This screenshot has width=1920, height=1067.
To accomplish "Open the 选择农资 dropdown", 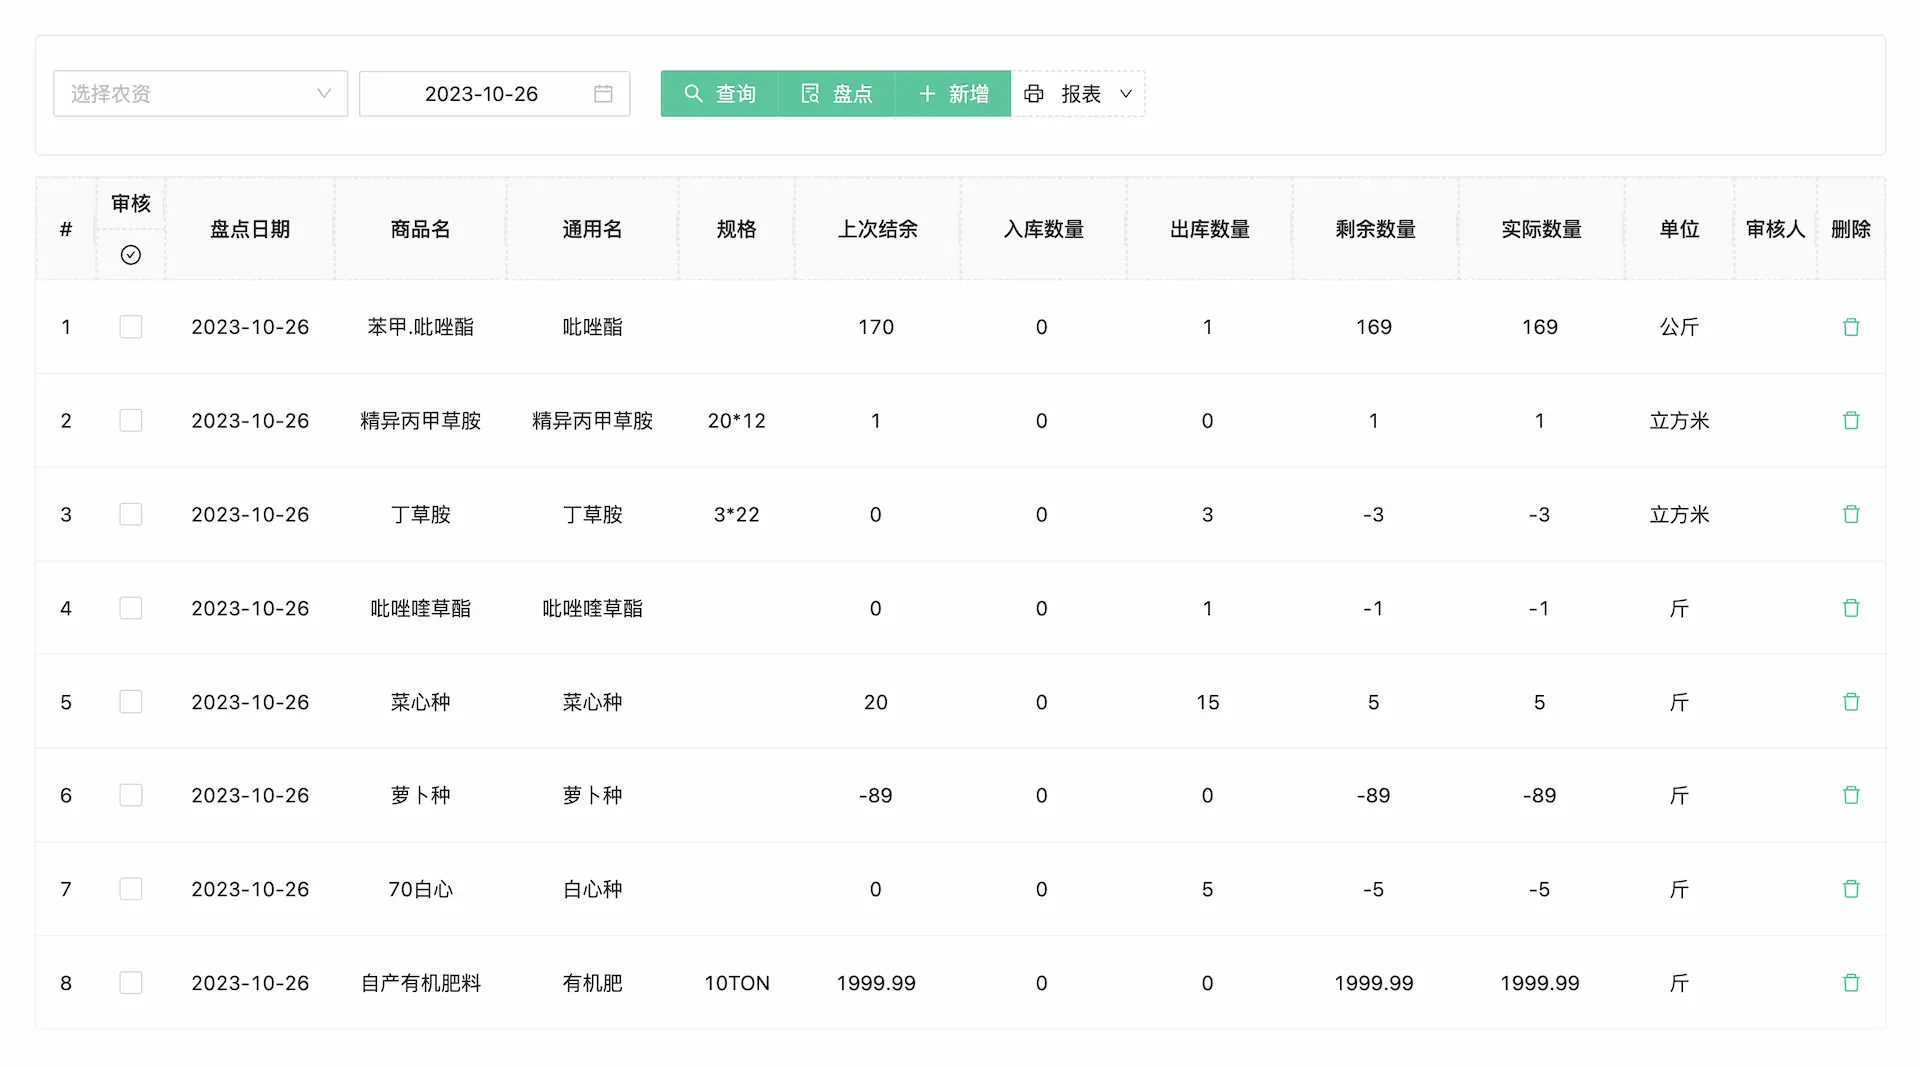I will coord(200,94).
